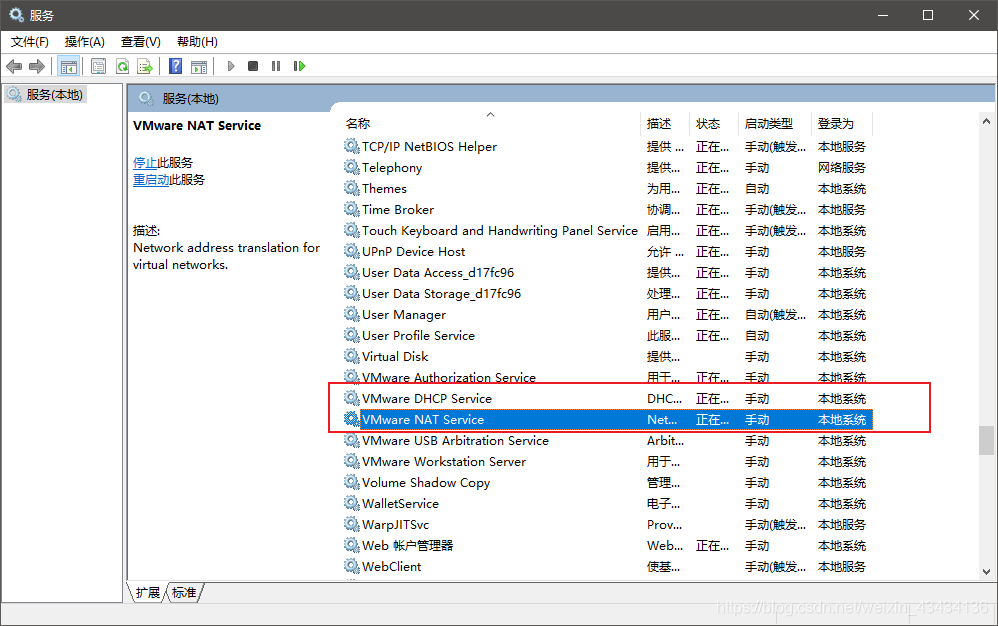Select the Volume Shadow Copy service
The width and height of the screenshot is (998, 626).
click(608, 483)
